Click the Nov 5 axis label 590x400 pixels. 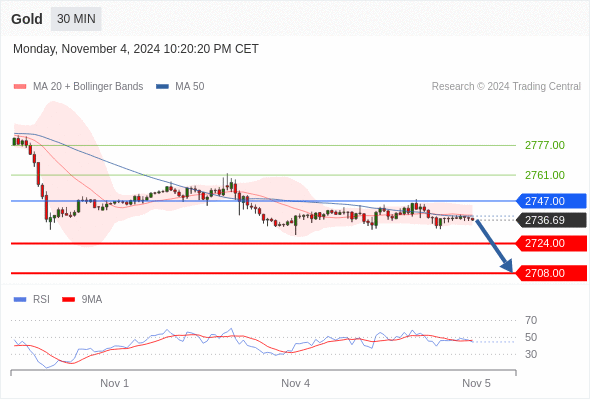(476, 383)
